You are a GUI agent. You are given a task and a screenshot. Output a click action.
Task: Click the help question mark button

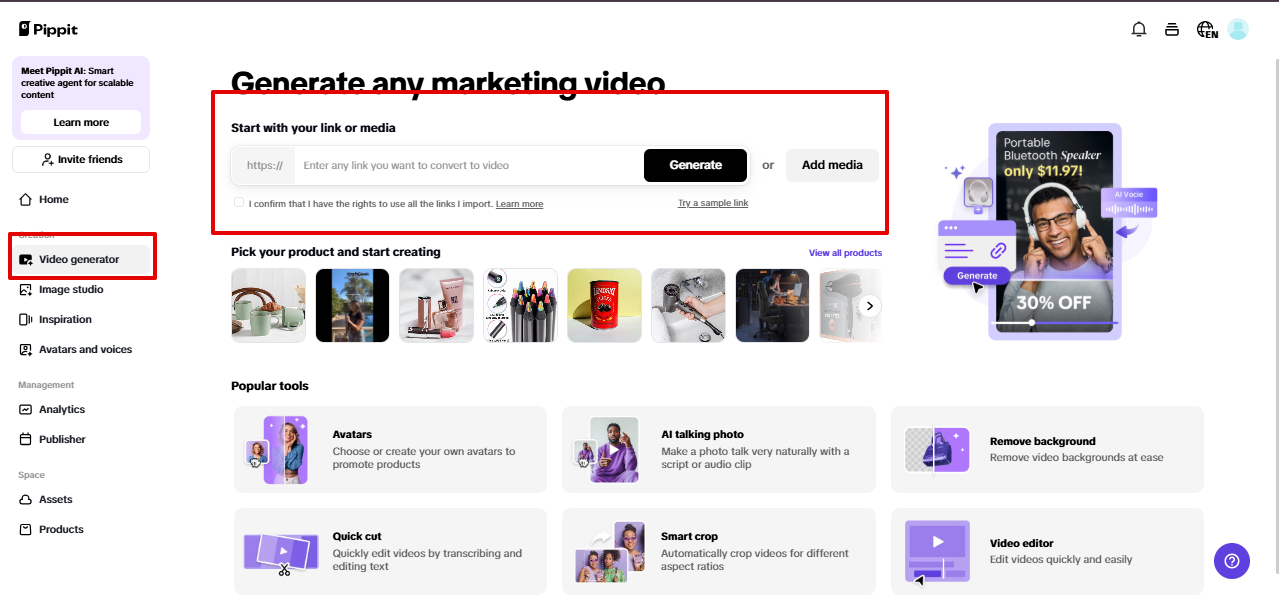[1231, 561]
